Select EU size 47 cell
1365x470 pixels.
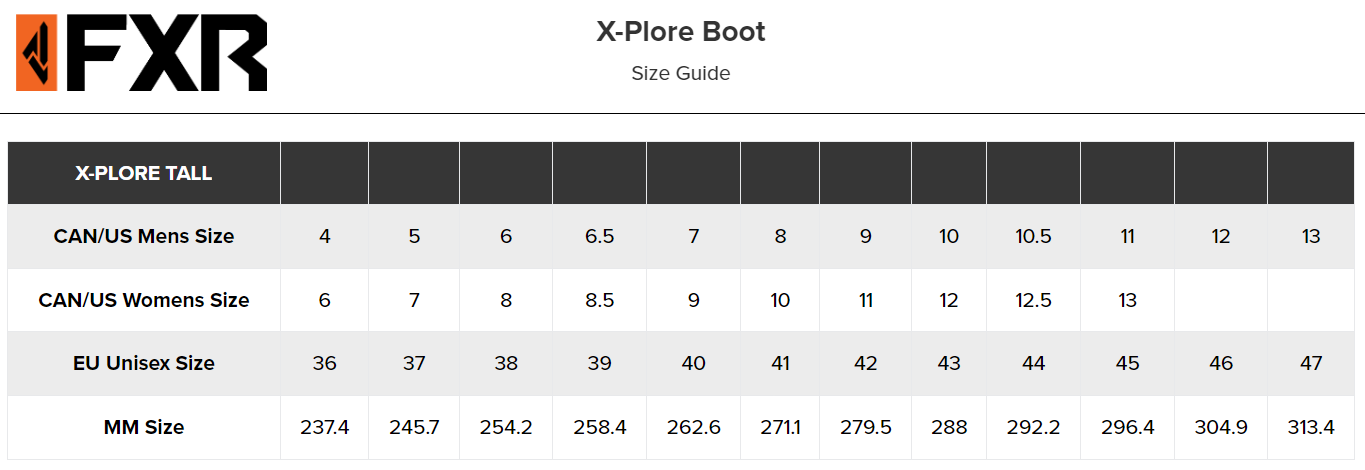pyautogui.click(x=1311, y=363)
